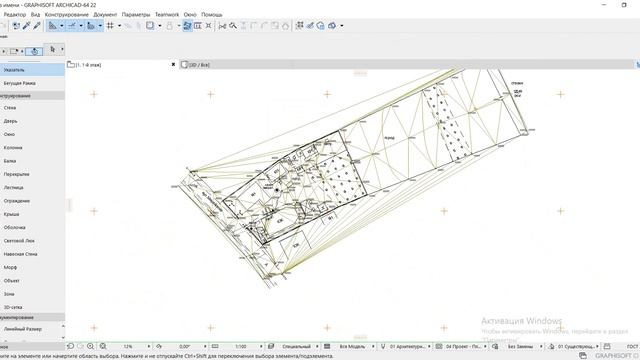Click the pick up parameters eyedropper icon

[x=27, y=26]
